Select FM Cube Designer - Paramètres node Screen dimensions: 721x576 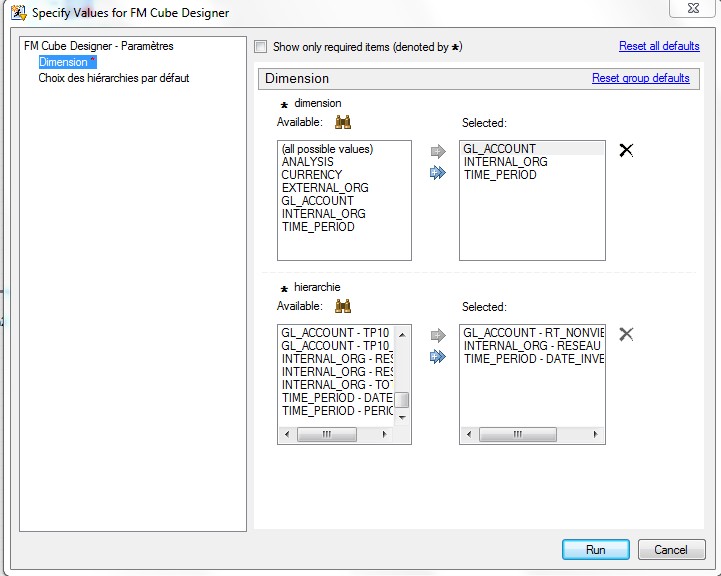pyautogui.click(x=98, y=46)
